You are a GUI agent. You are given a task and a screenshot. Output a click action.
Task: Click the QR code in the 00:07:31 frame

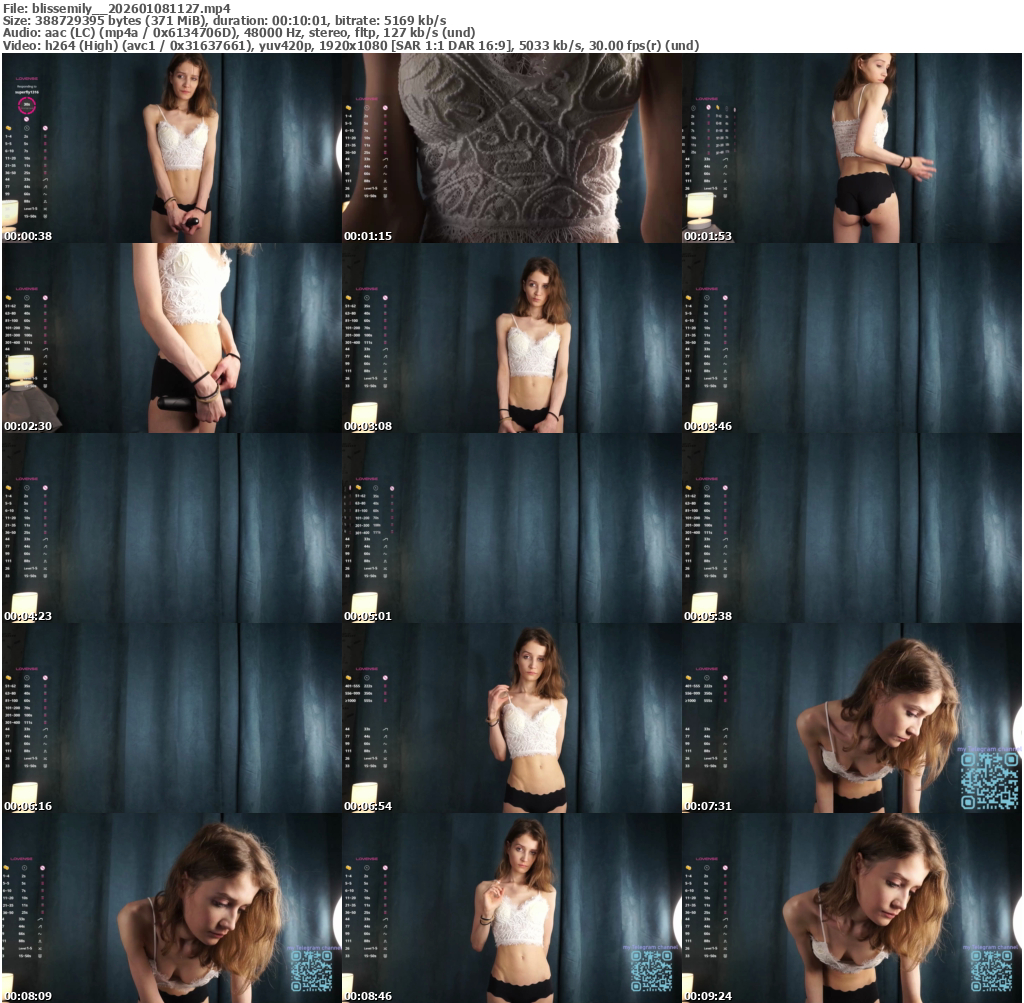click(x=990, y=780)
